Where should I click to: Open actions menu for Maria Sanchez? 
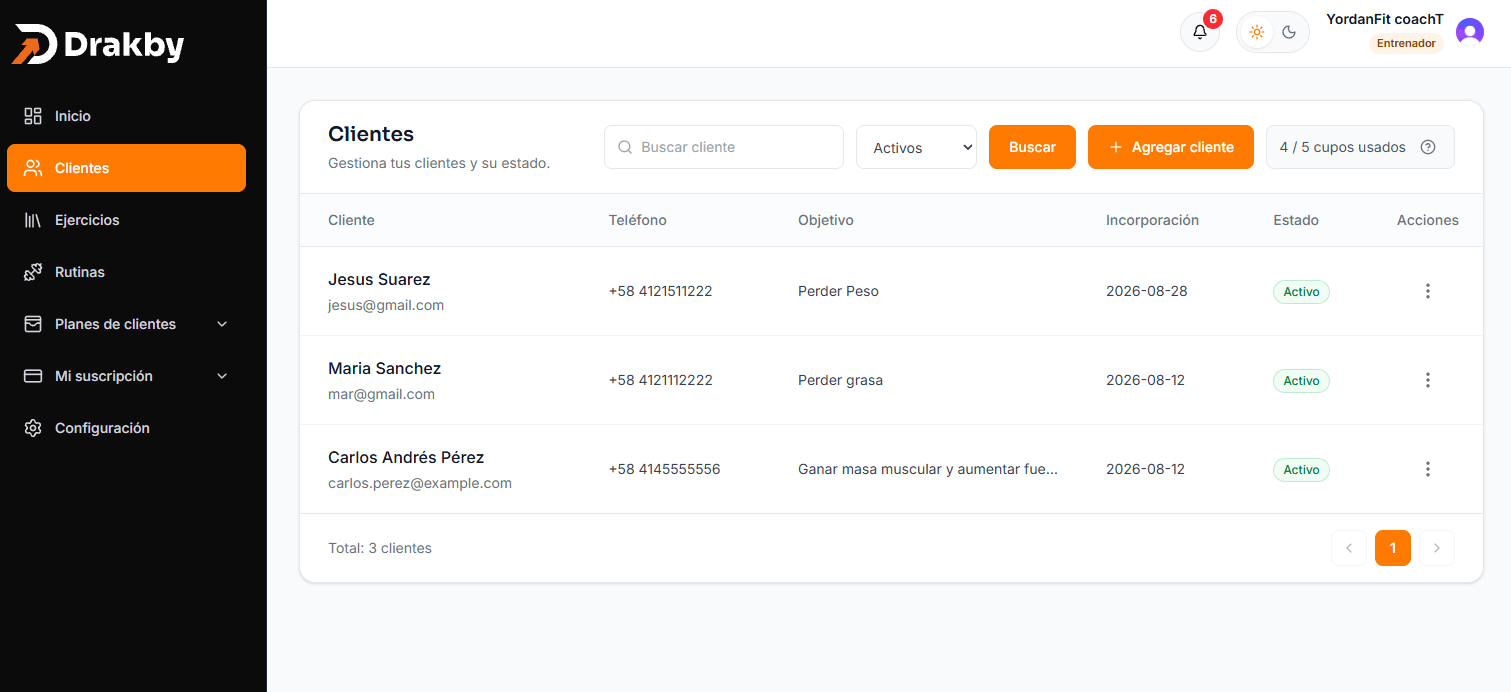pyautogui.click(x=1427, y=380)
